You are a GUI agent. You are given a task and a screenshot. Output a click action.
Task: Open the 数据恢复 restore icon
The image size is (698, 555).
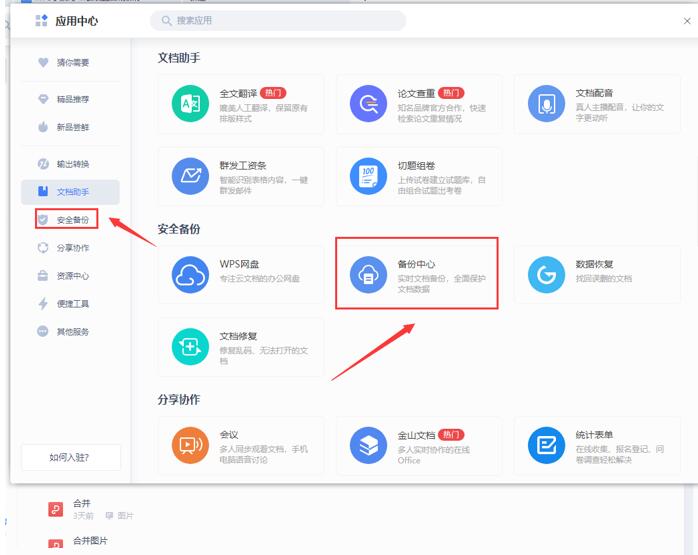(546, 275)
